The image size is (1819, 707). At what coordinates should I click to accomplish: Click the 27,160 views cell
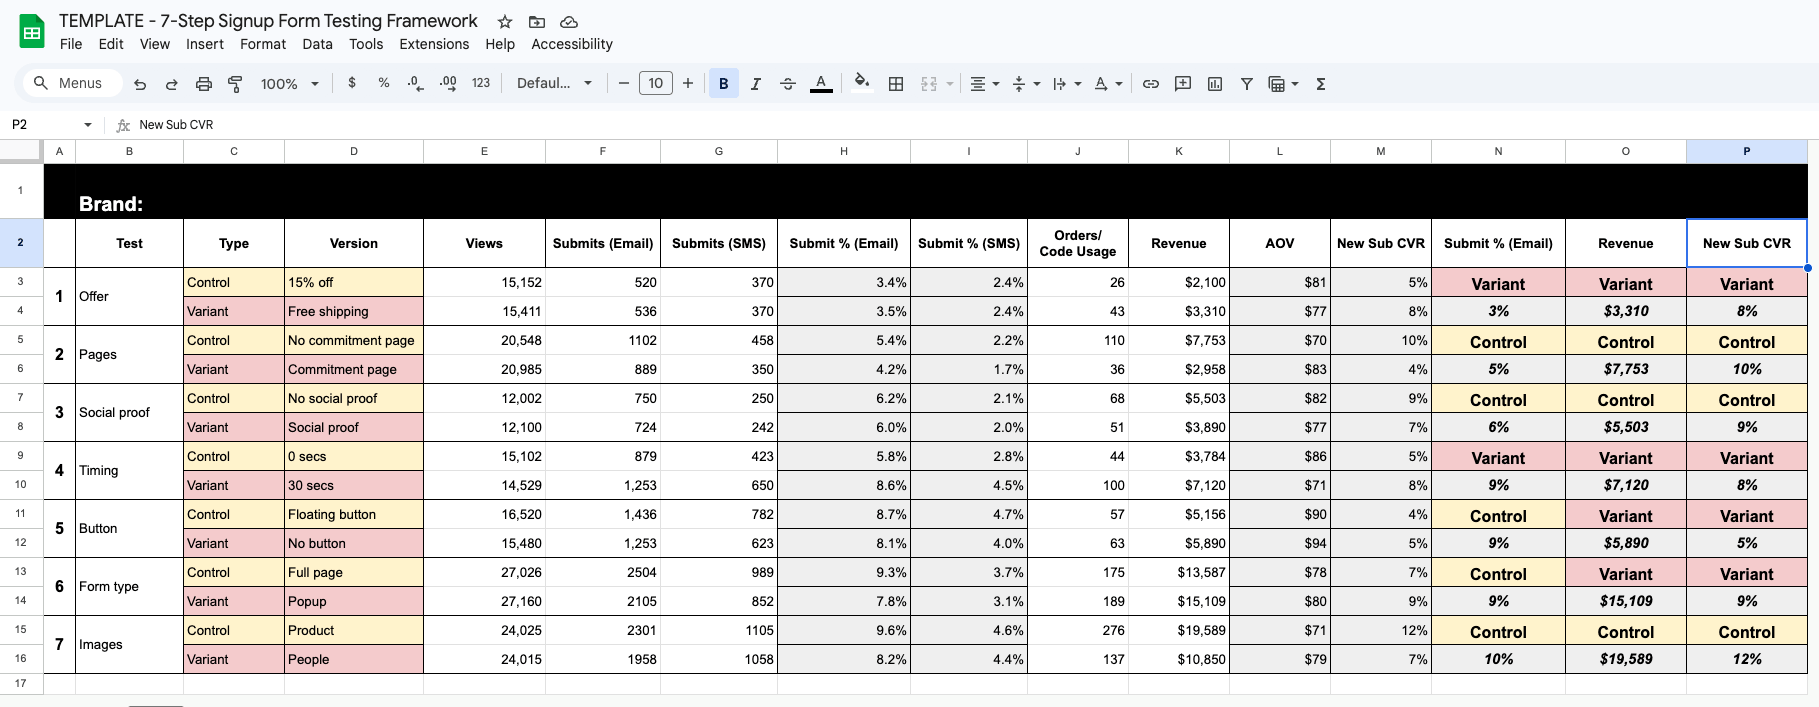(484, 601)
